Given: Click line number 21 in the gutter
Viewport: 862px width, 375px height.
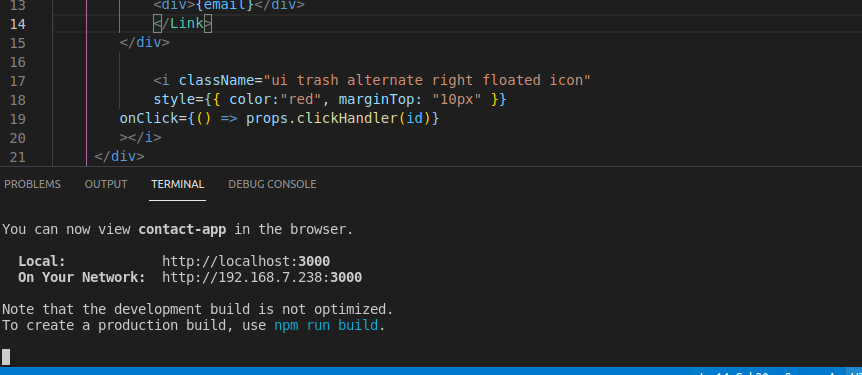Looking at the screenshot, I should coord(18,156).
